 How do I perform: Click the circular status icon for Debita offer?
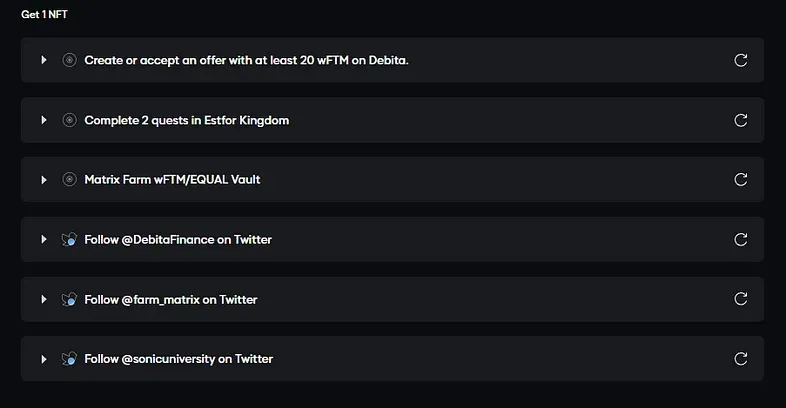(x=69, y=60)
